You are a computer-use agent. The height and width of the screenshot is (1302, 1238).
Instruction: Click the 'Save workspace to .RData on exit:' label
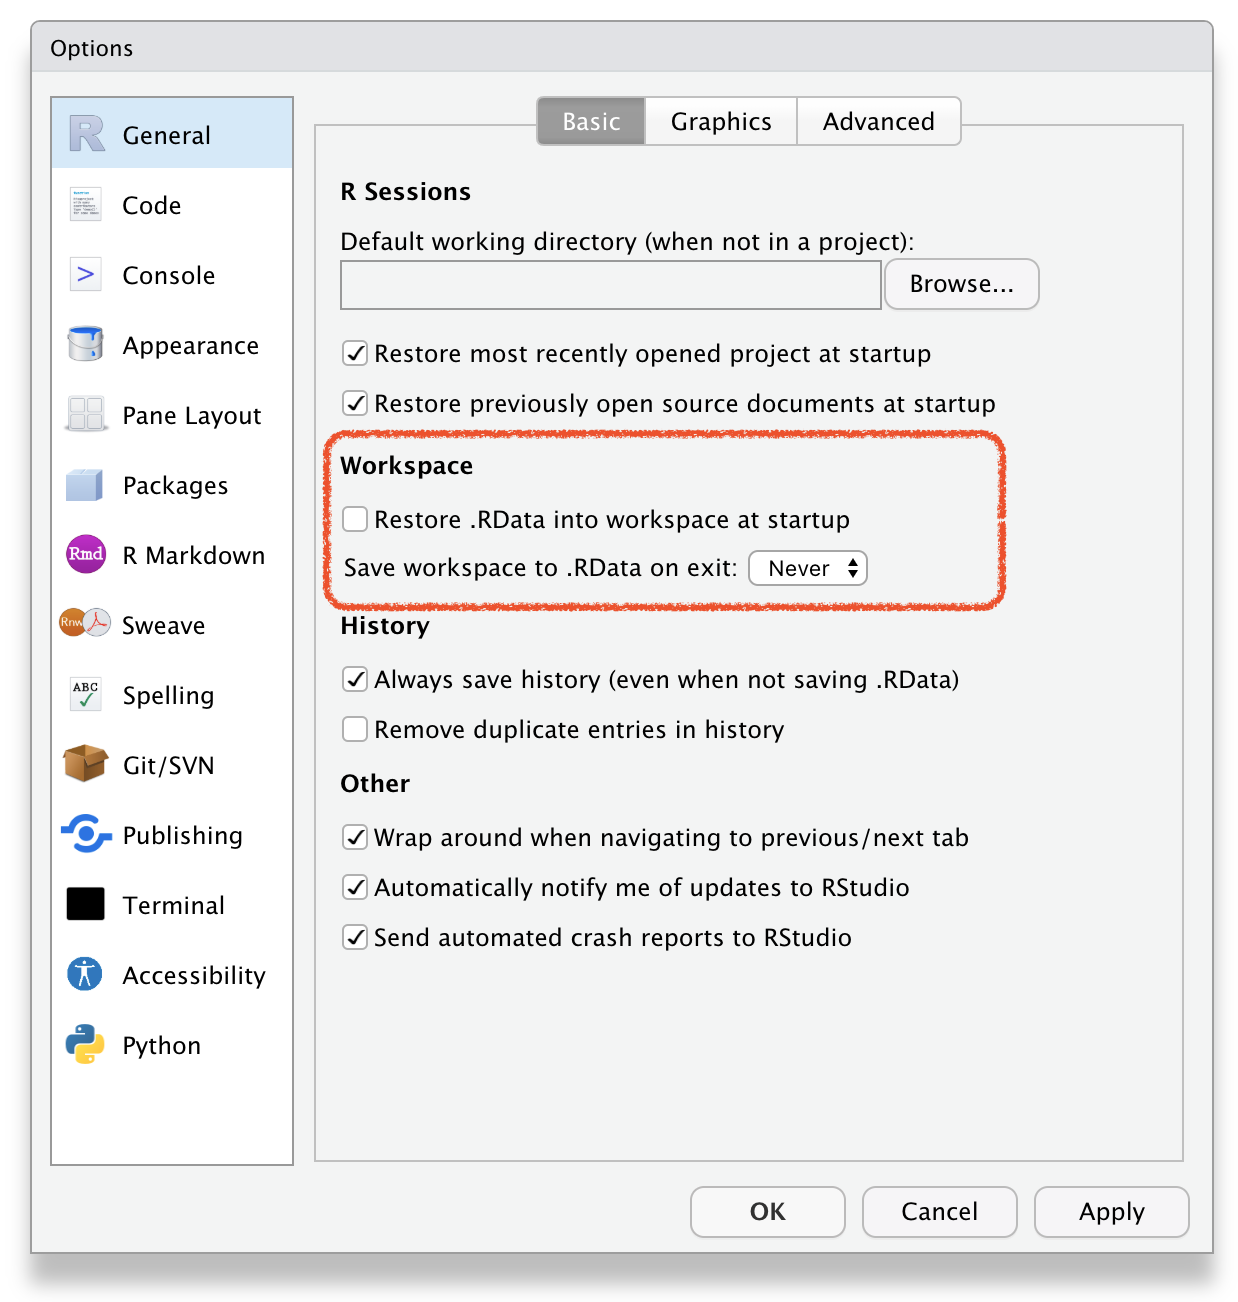click(541, 568)
